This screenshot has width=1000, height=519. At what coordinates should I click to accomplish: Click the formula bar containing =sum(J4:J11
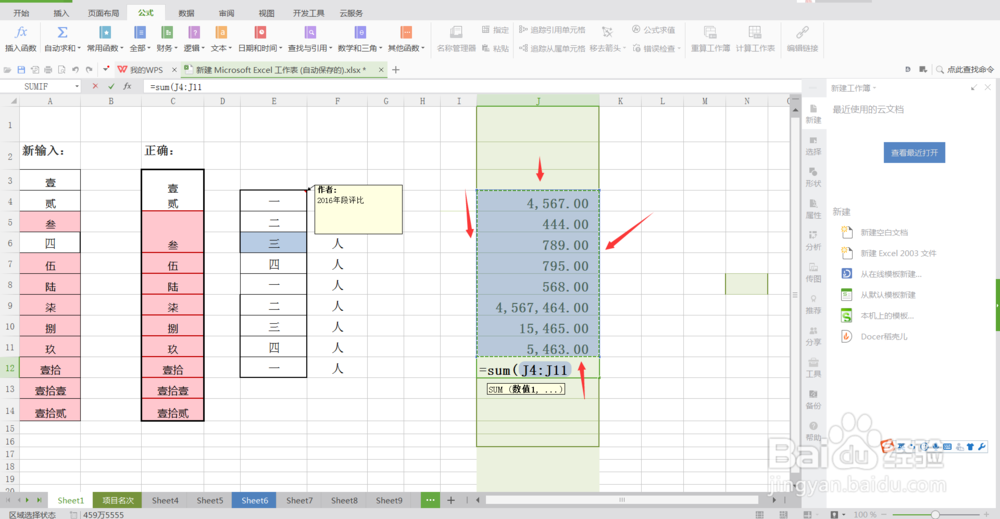pos(472,86)
